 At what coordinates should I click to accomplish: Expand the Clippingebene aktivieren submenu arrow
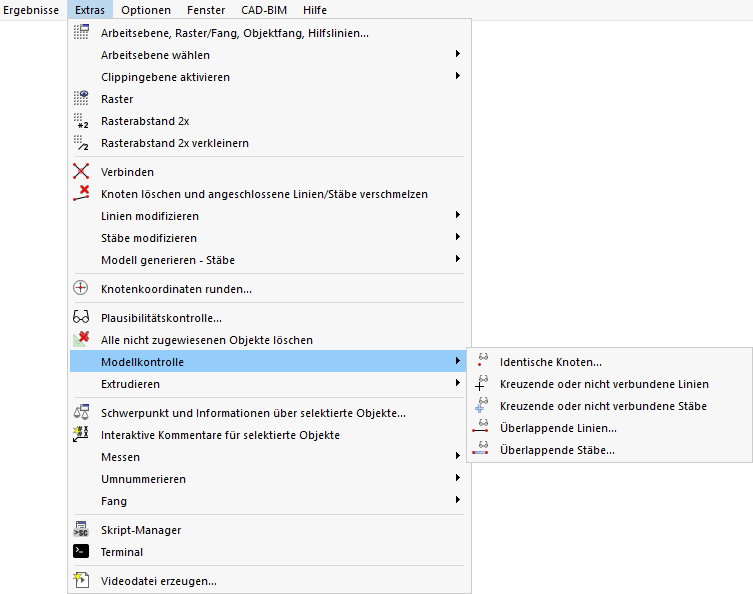coord(458,76)
